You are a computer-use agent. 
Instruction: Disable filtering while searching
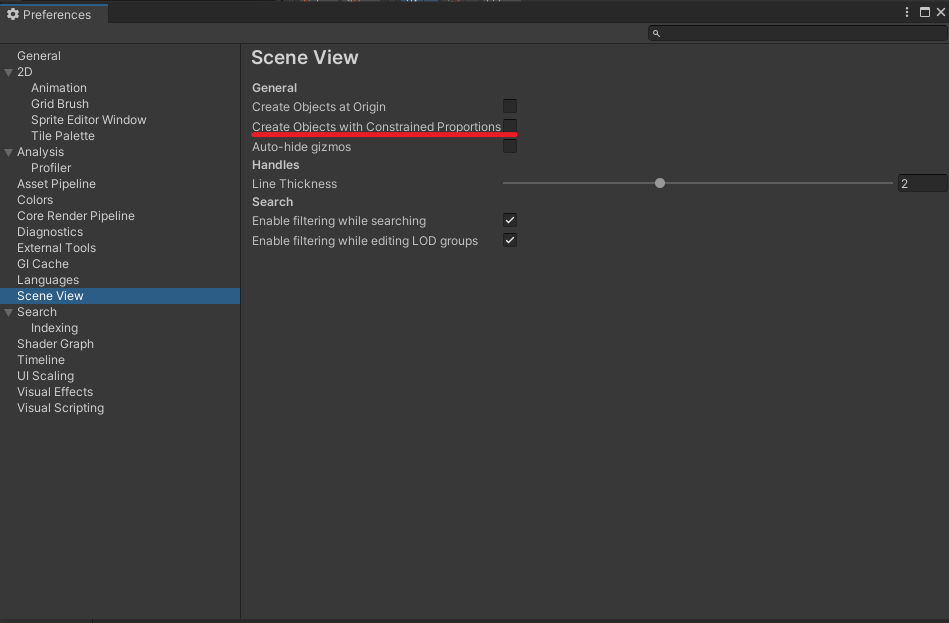[510, 220]
